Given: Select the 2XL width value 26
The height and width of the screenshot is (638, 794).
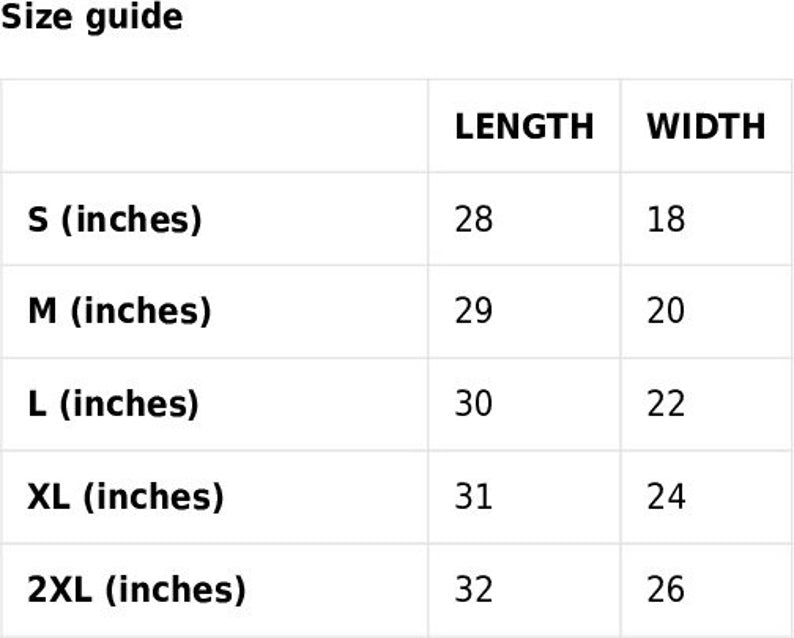Looking at the screenshot, I should (x=666, y=590).
